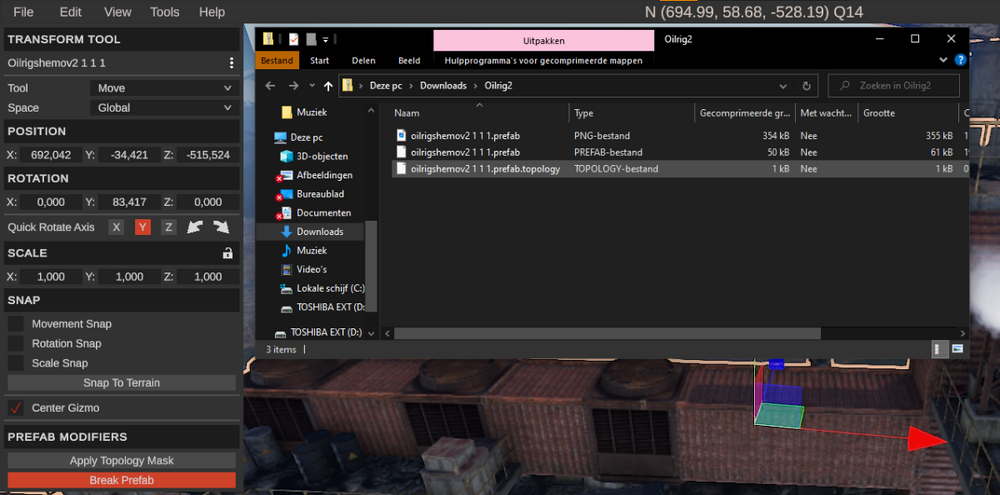Image resolution: width=1000 pixels, height=495 pixels.
Task: Select Y as the Quick Rotate Axis
Action: [142, 227]
